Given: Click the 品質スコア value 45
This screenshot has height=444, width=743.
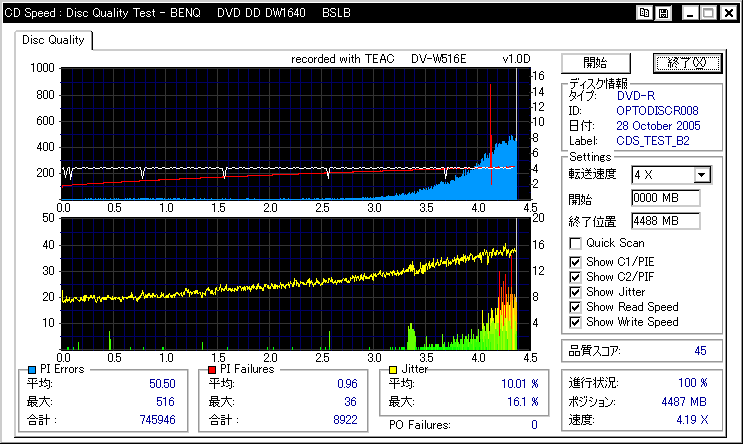Looking at the screenshot, I should (x=700, y=351).
